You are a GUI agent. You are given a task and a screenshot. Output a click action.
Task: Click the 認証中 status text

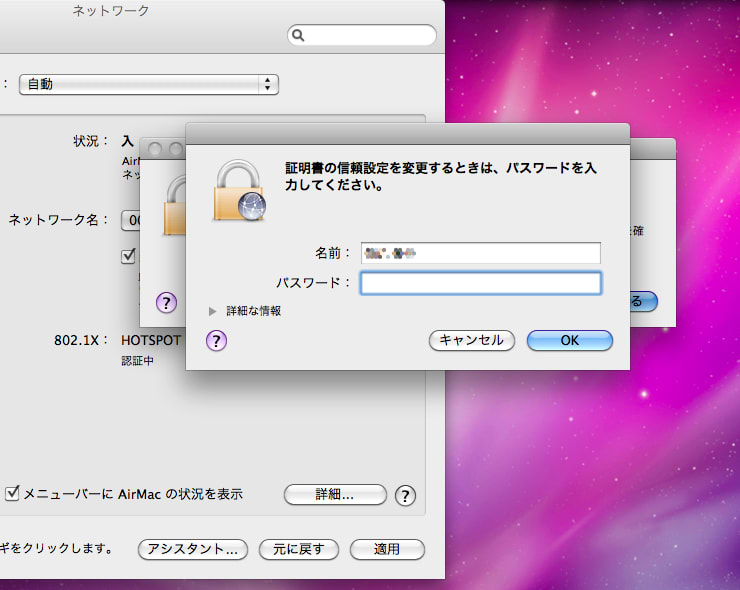tap(137, 361)
